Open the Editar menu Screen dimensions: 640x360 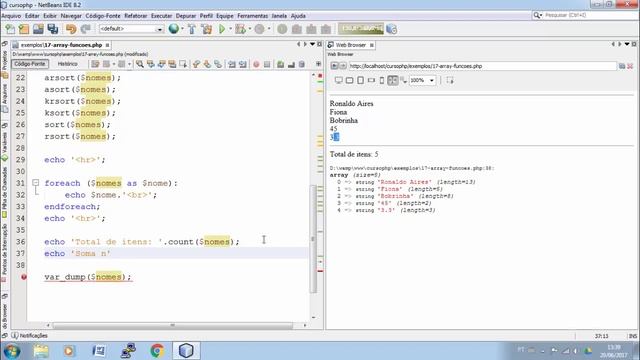32,16
